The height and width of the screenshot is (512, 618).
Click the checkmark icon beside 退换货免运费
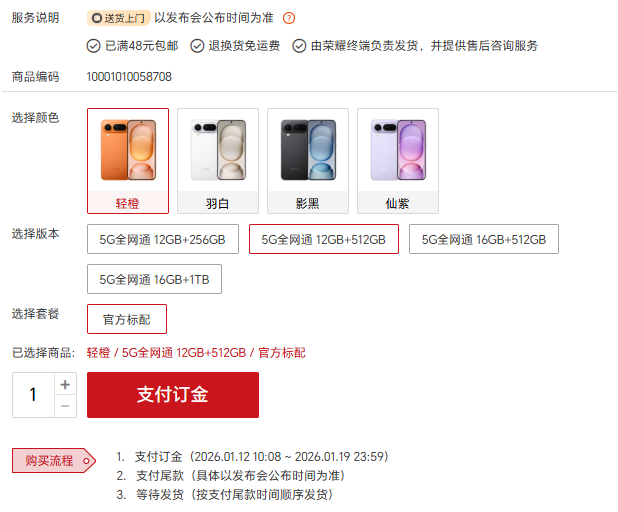point(197,46)
